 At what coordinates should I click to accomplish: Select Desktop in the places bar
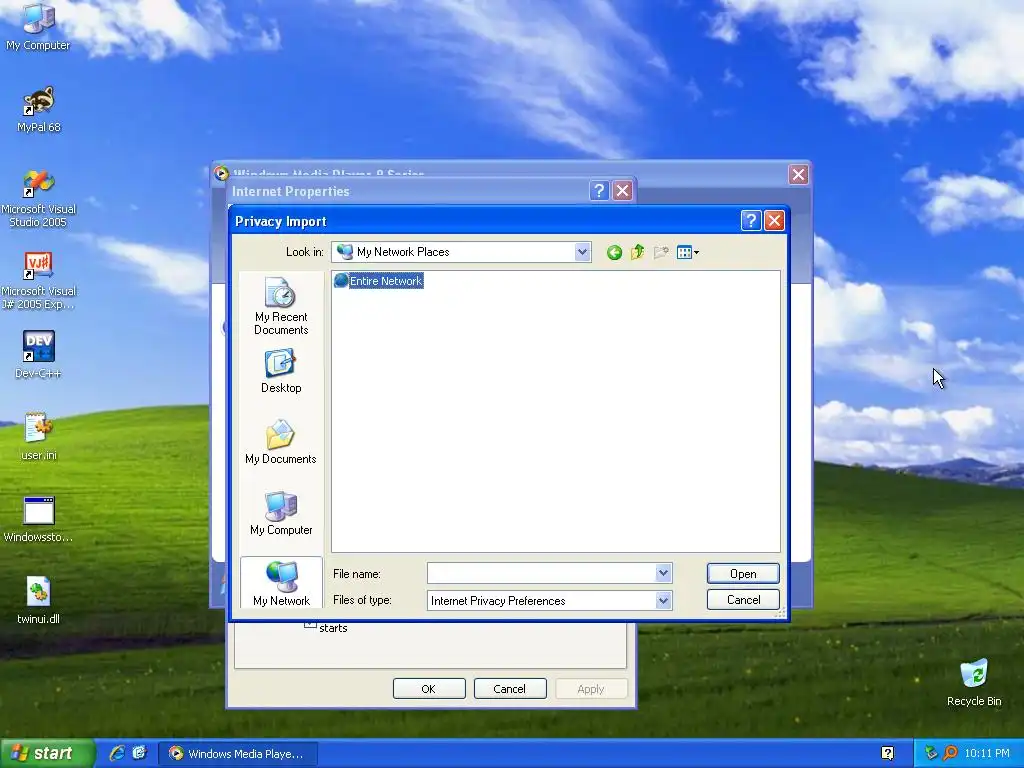click(281, 370)
